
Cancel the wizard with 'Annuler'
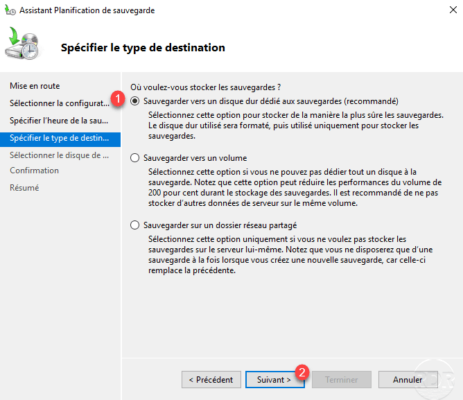click(407, 380)
